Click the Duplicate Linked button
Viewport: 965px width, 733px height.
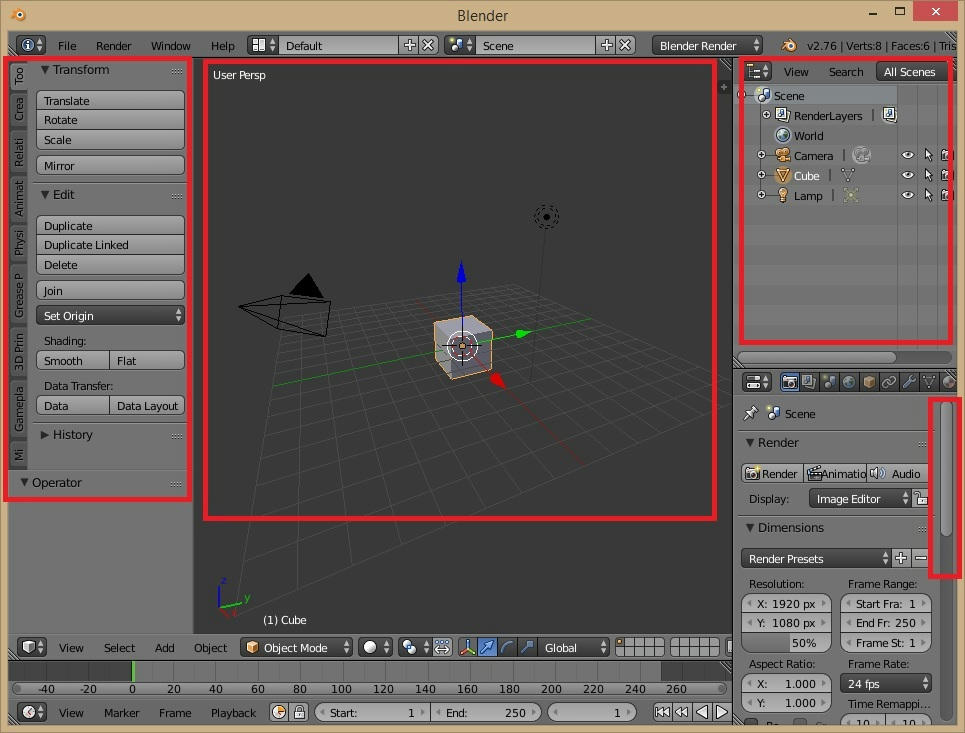pos(110,245)
